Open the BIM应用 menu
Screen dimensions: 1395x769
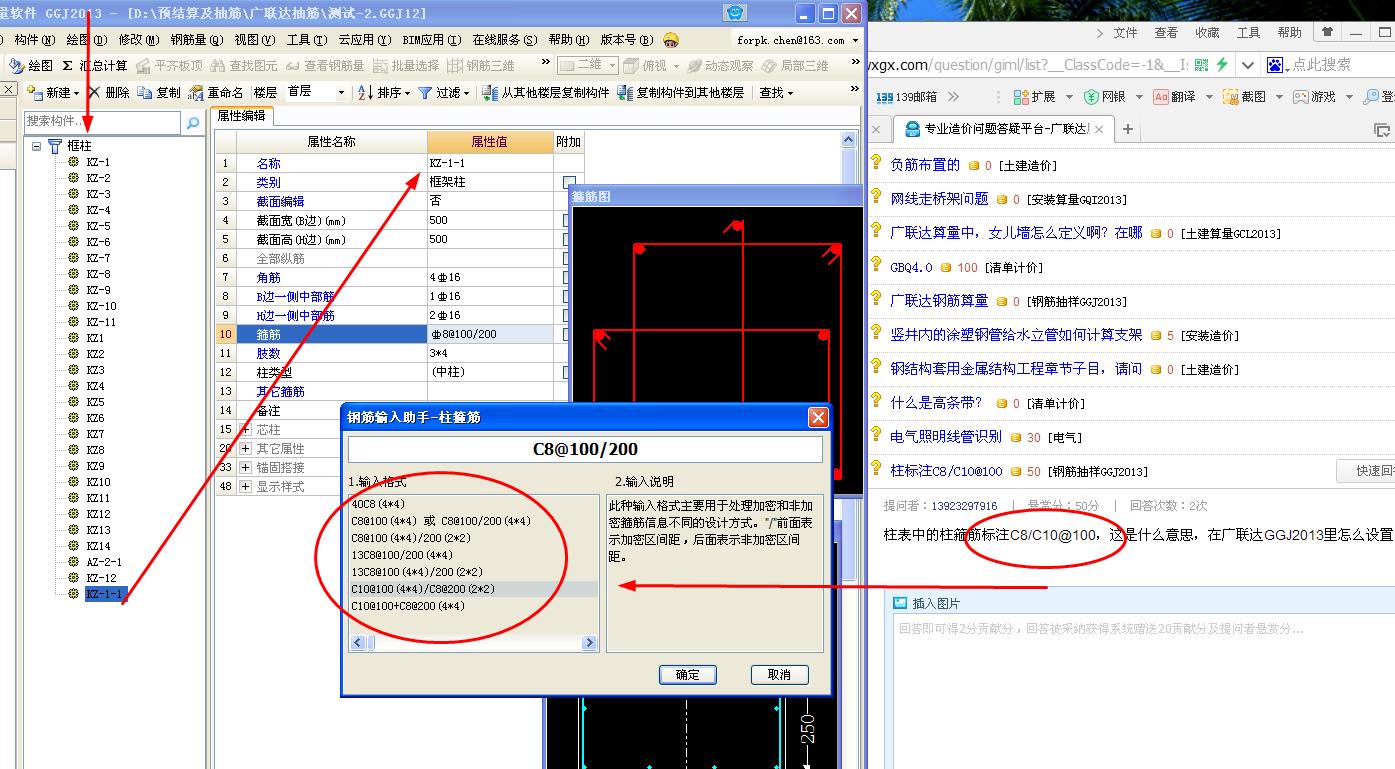point(431,40)
